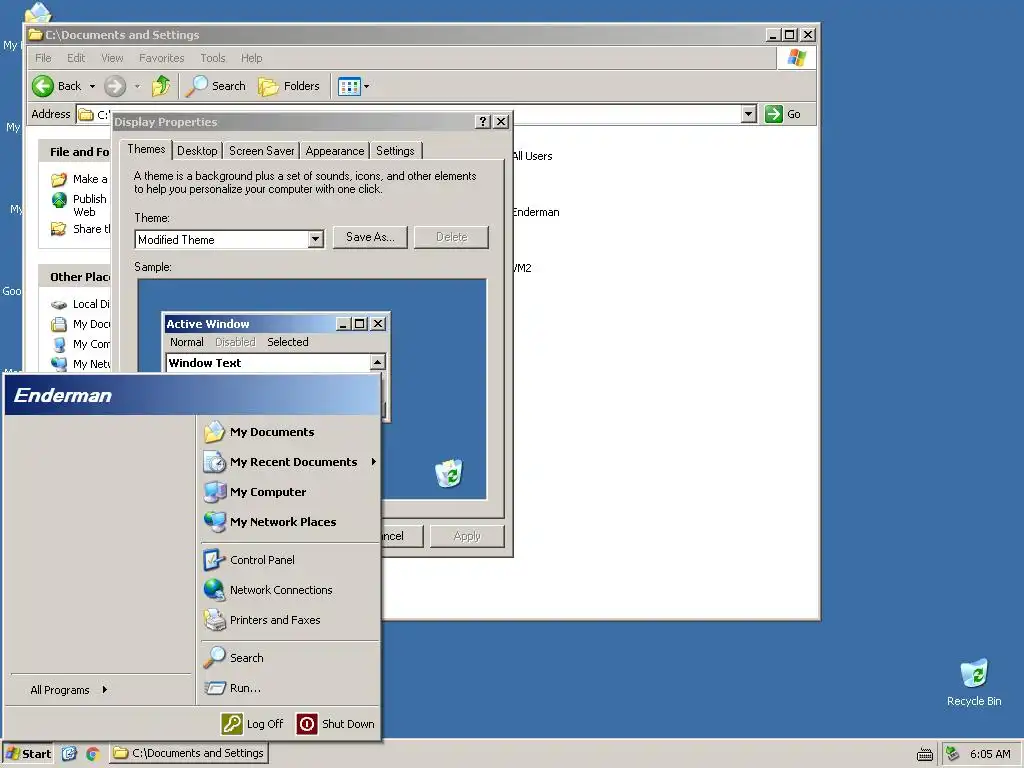The width and height of the screenshot is (1024, 768).
Task: Expand the Theme combo box dropdown
Action: pyautogui.click(x=315, y=240)
